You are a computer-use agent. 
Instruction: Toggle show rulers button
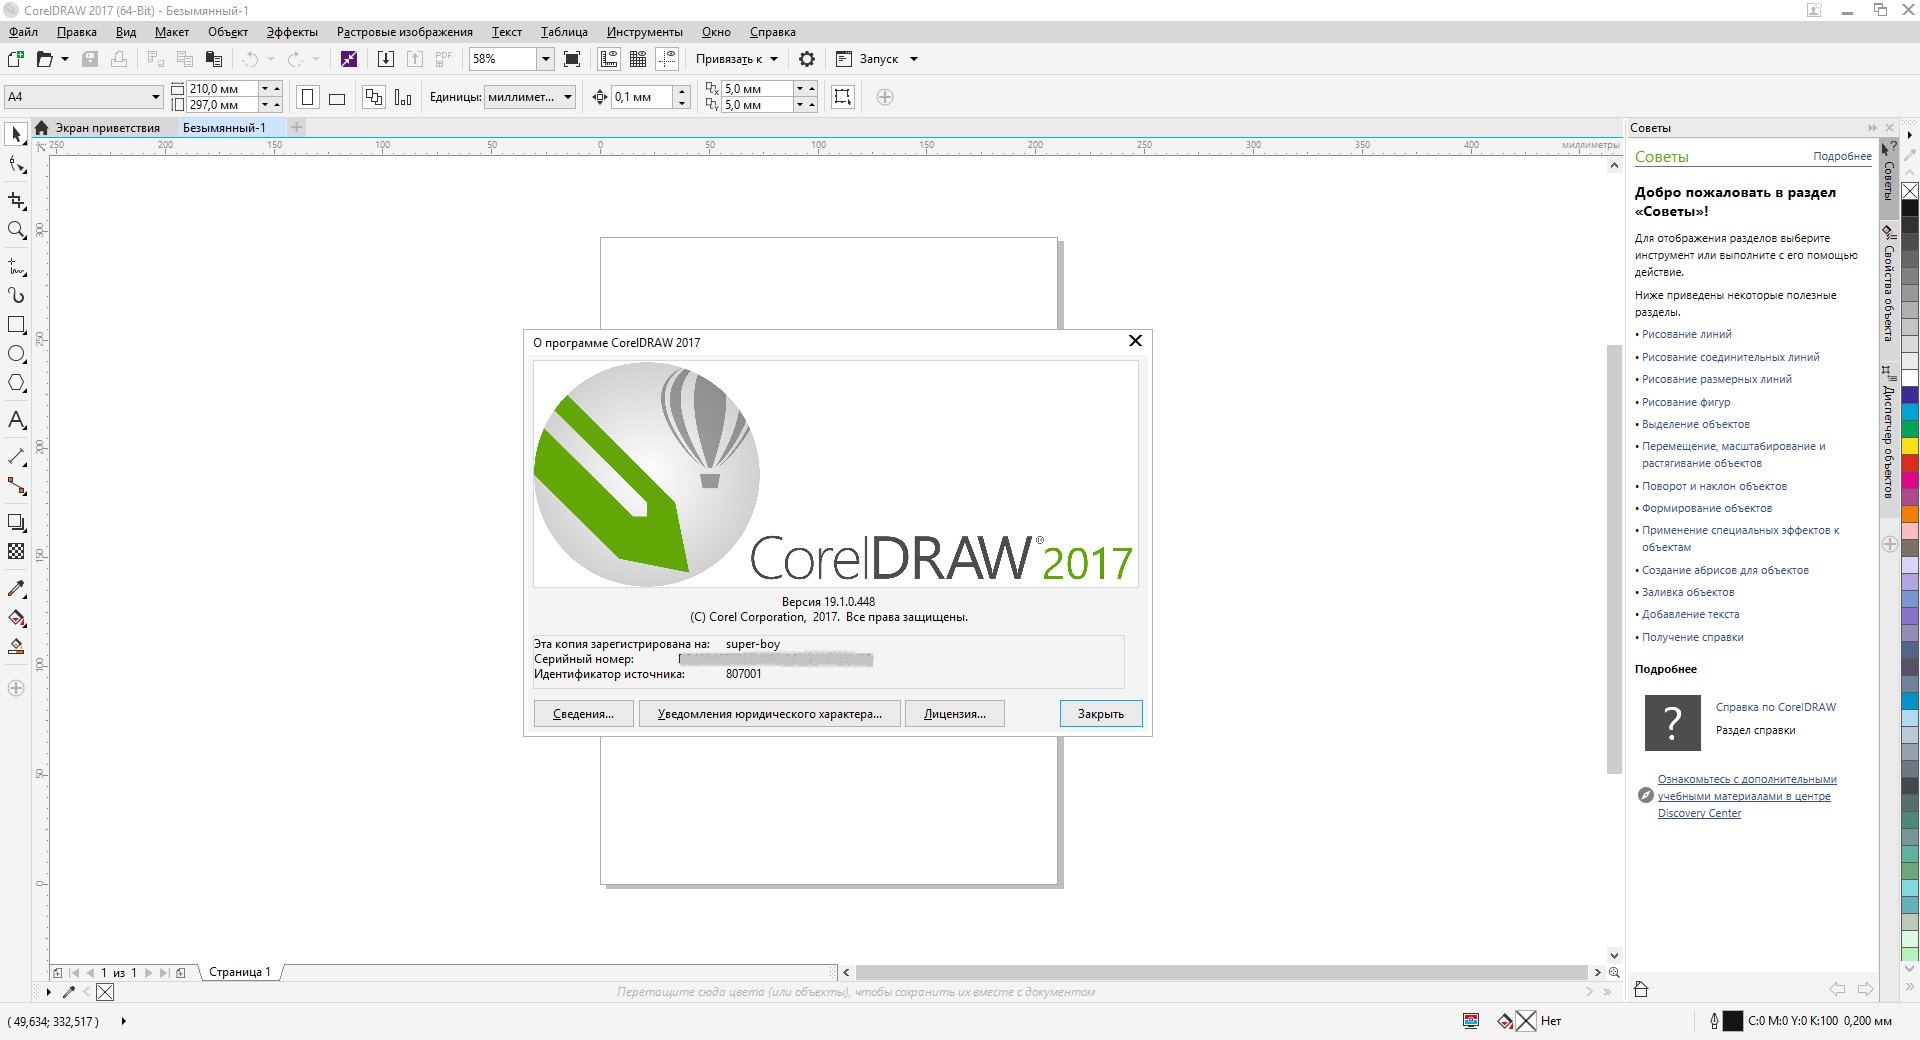pyautogui.click(x=608, y=59)
